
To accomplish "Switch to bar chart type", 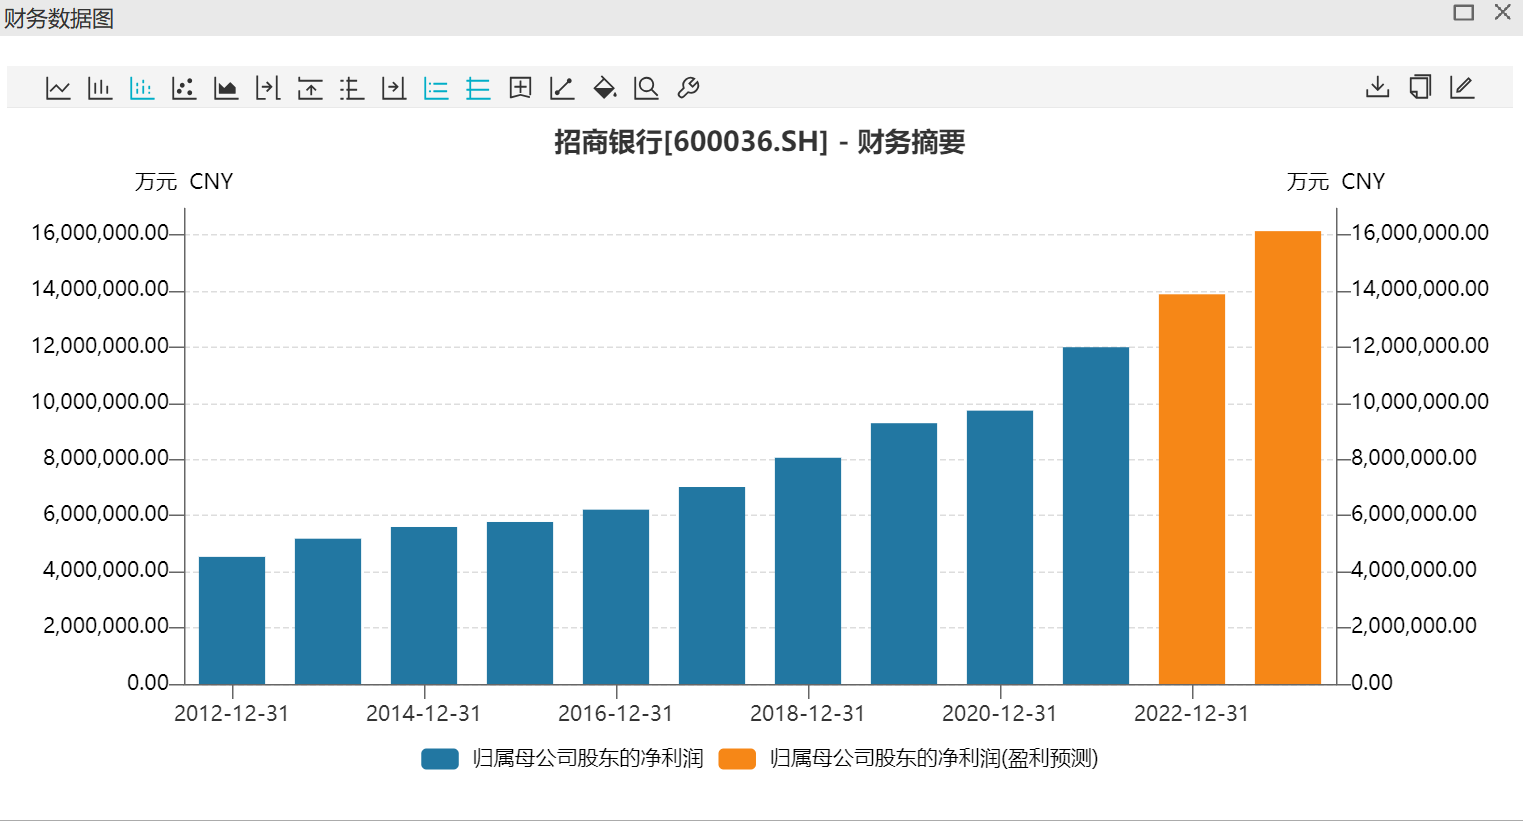I will [x=100, y=88].
